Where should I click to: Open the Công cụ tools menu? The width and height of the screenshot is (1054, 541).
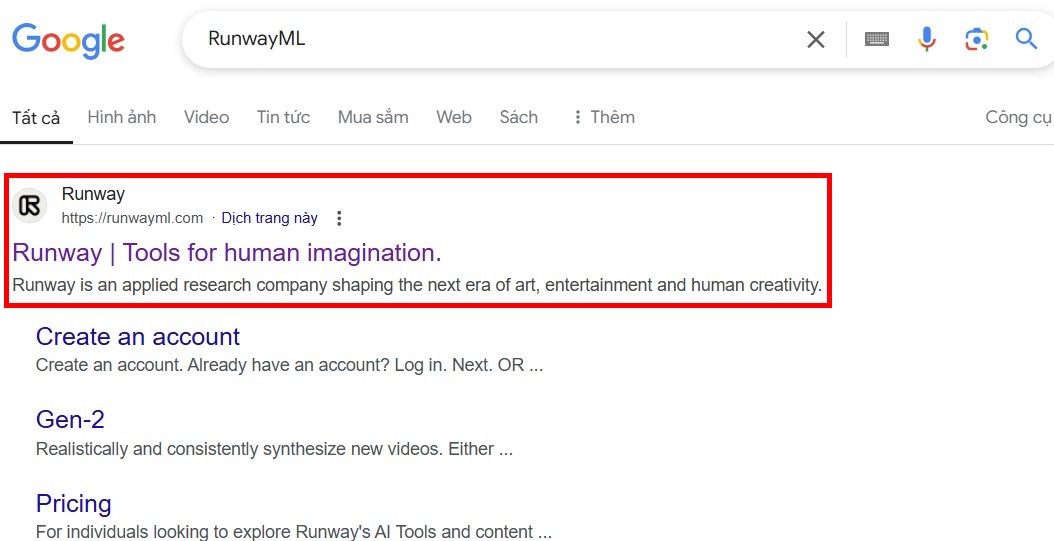click(x=1018, y=118)
